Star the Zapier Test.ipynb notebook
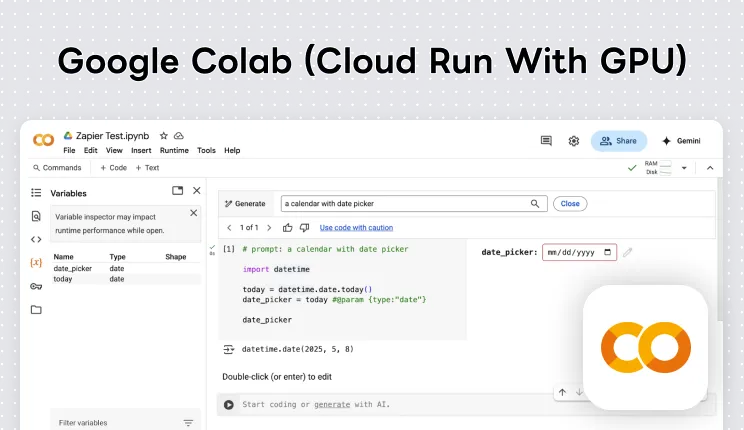744x430 pixels. pyautogui.click(x=164, y=136)
